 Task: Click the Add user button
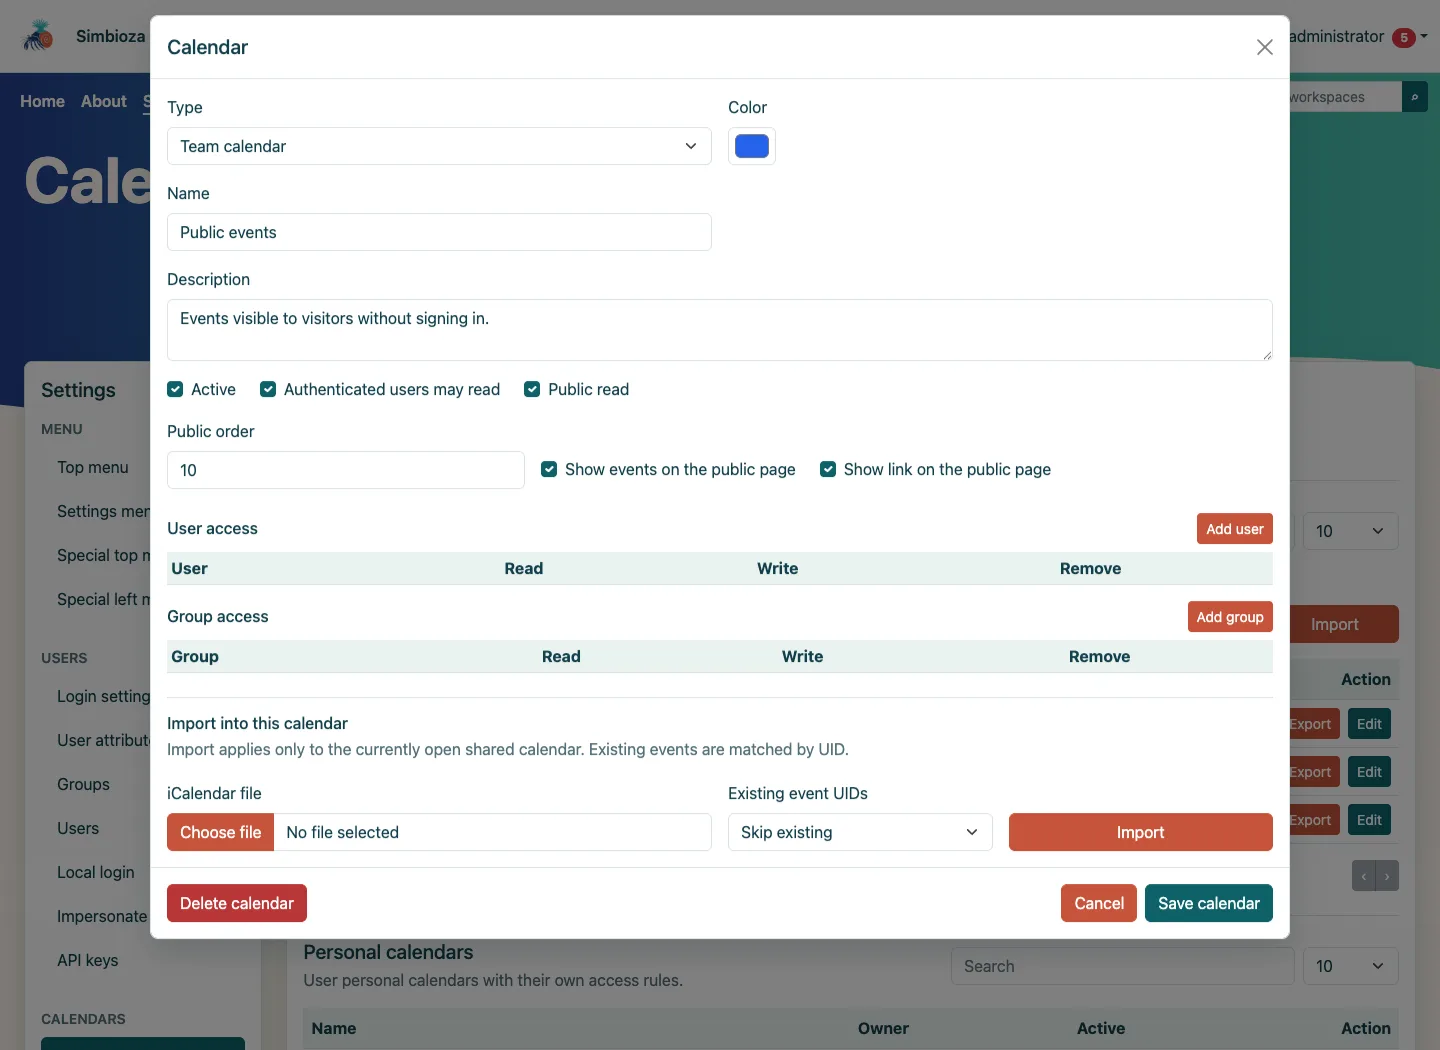1235,529
